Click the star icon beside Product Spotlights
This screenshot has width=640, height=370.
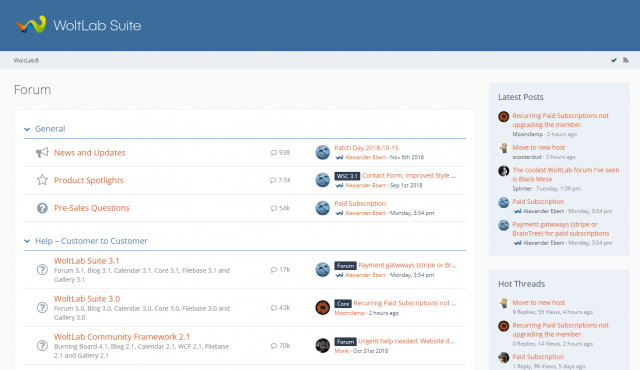tap(42, 180)
